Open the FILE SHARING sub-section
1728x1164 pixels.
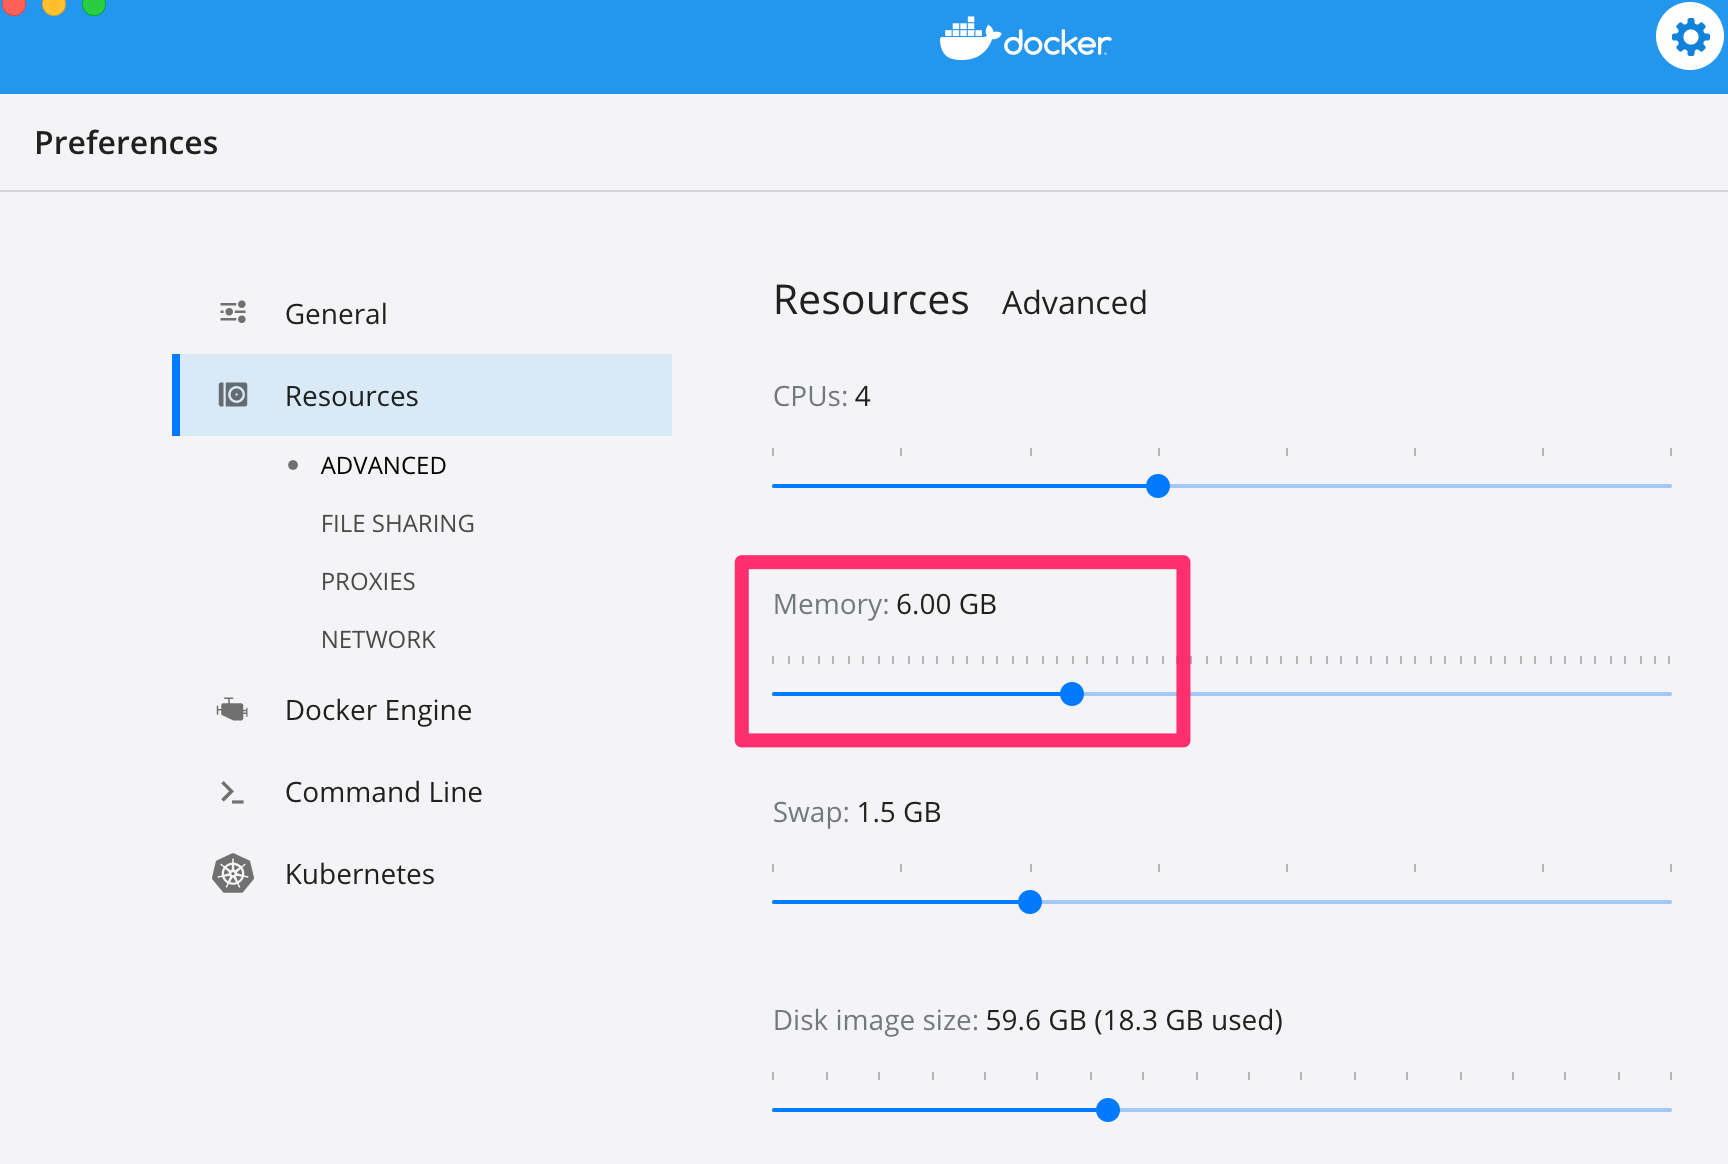click(398, 523)
